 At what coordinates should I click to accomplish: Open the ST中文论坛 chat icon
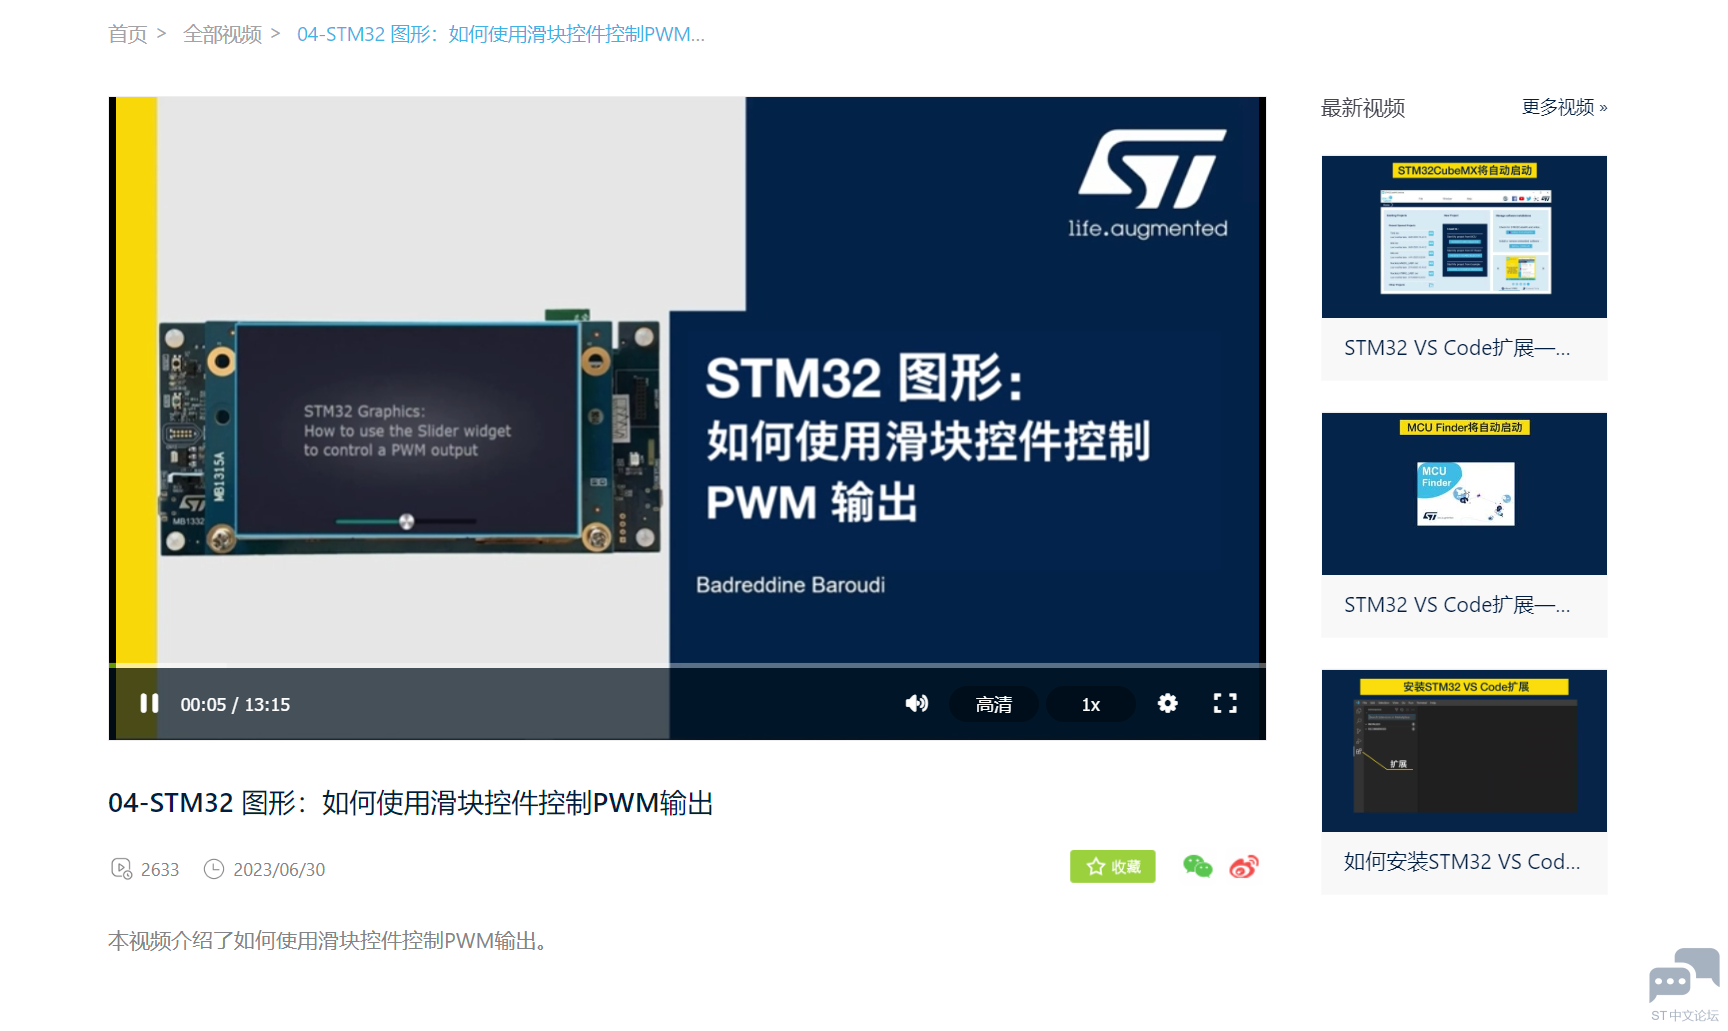(x=1684, y=984)
